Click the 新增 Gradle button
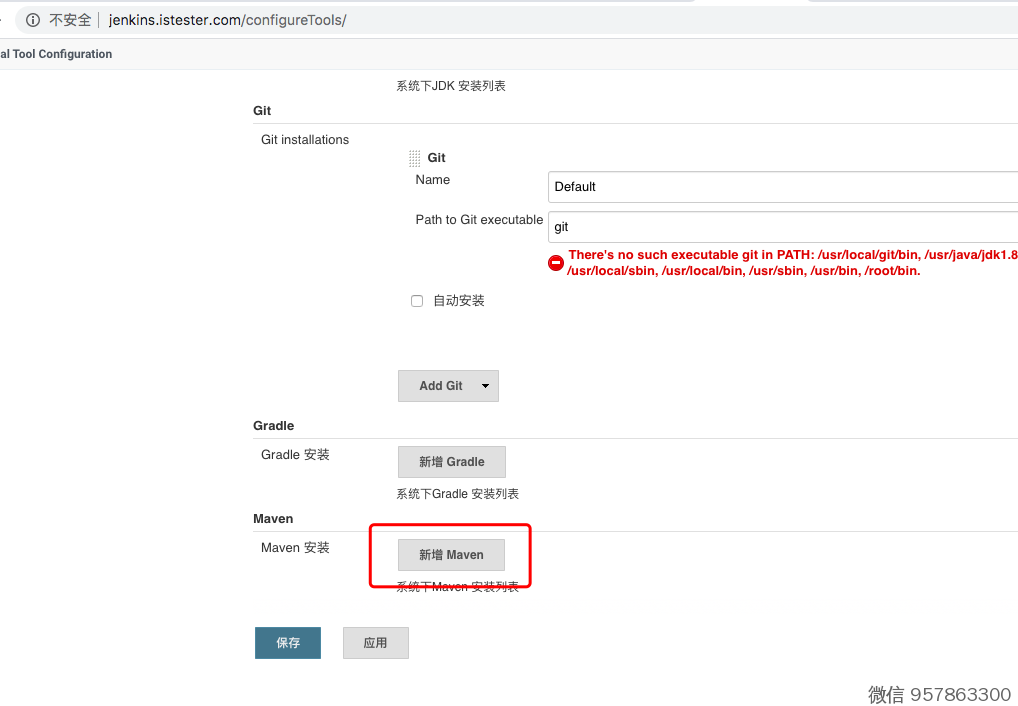Viewport: 1018px width, 706px height. [x=451, y=462]
